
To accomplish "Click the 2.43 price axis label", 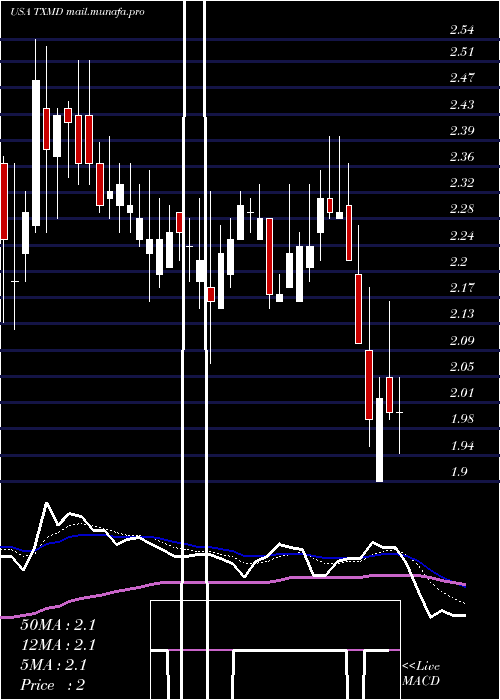I will (x=462, y=104).
